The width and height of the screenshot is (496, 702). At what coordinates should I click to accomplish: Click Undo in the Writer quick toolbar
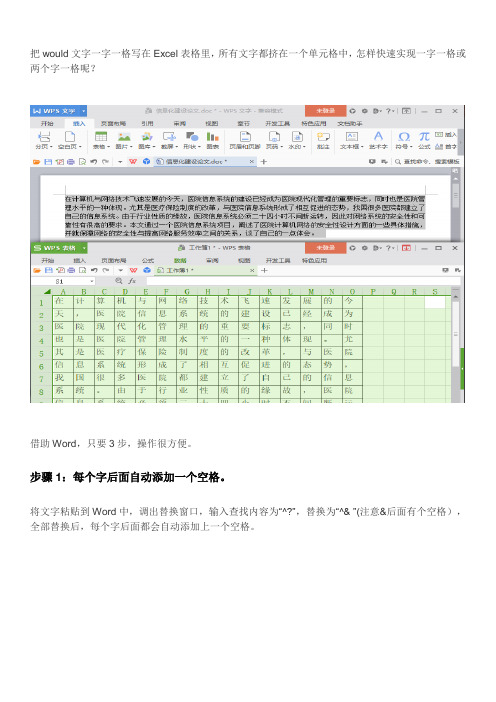pyautogui.click(x=94, y=162)
